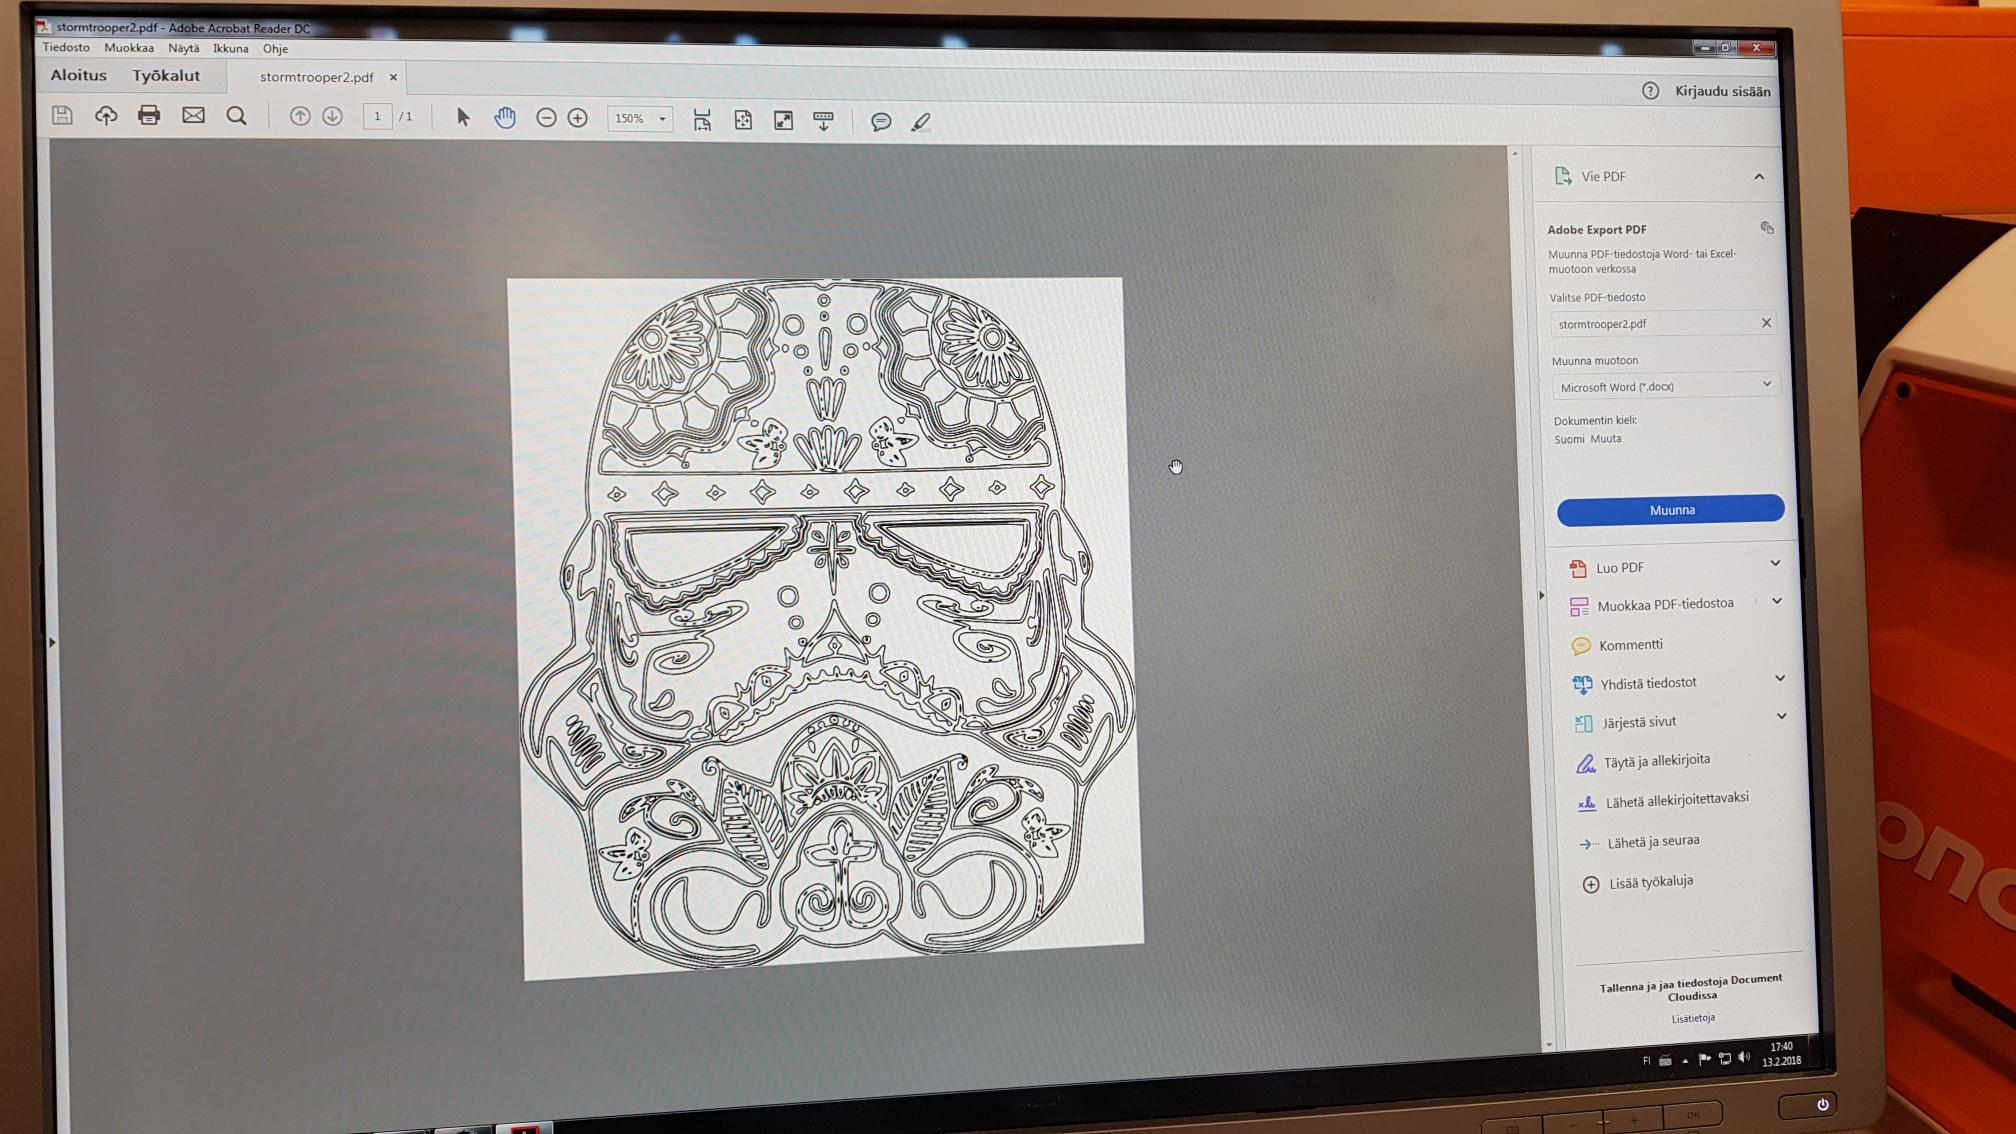Send file by email envelope icon

(x=193, y=115)
